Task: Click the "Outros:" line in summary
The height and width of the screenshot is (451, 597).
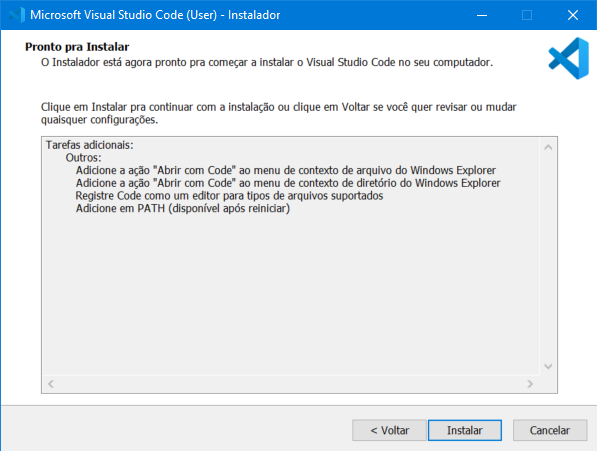Action: coord(83,158)
